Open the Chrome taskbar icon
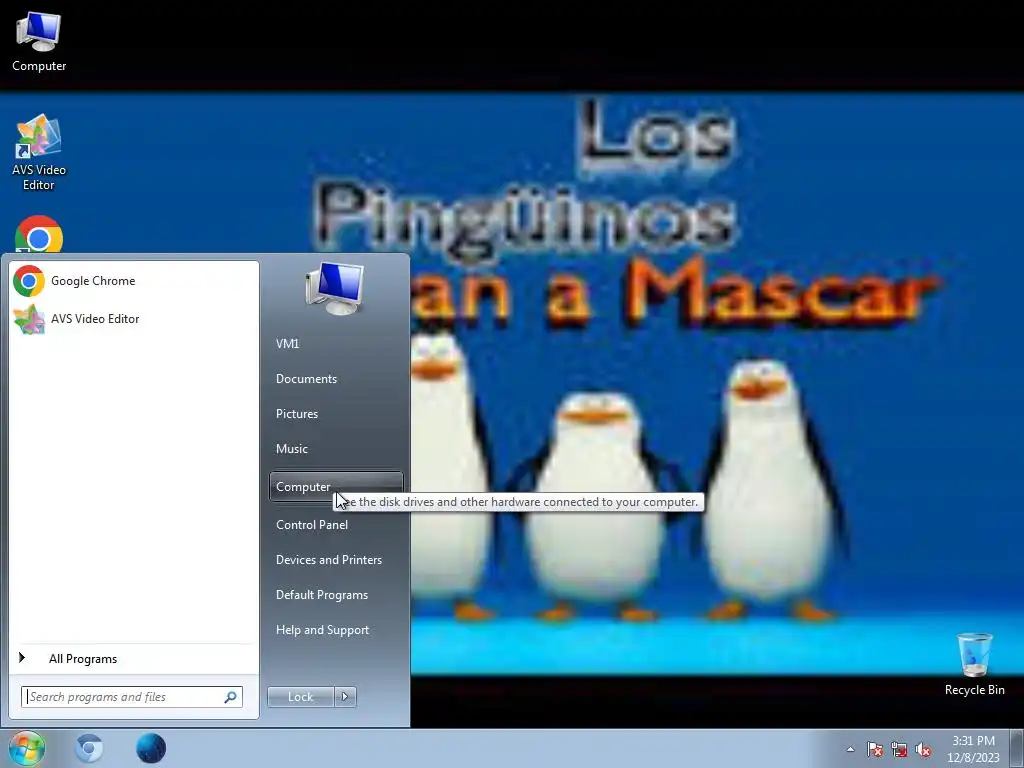Screen dimensions: 1024x768 (x=89, y=748)
